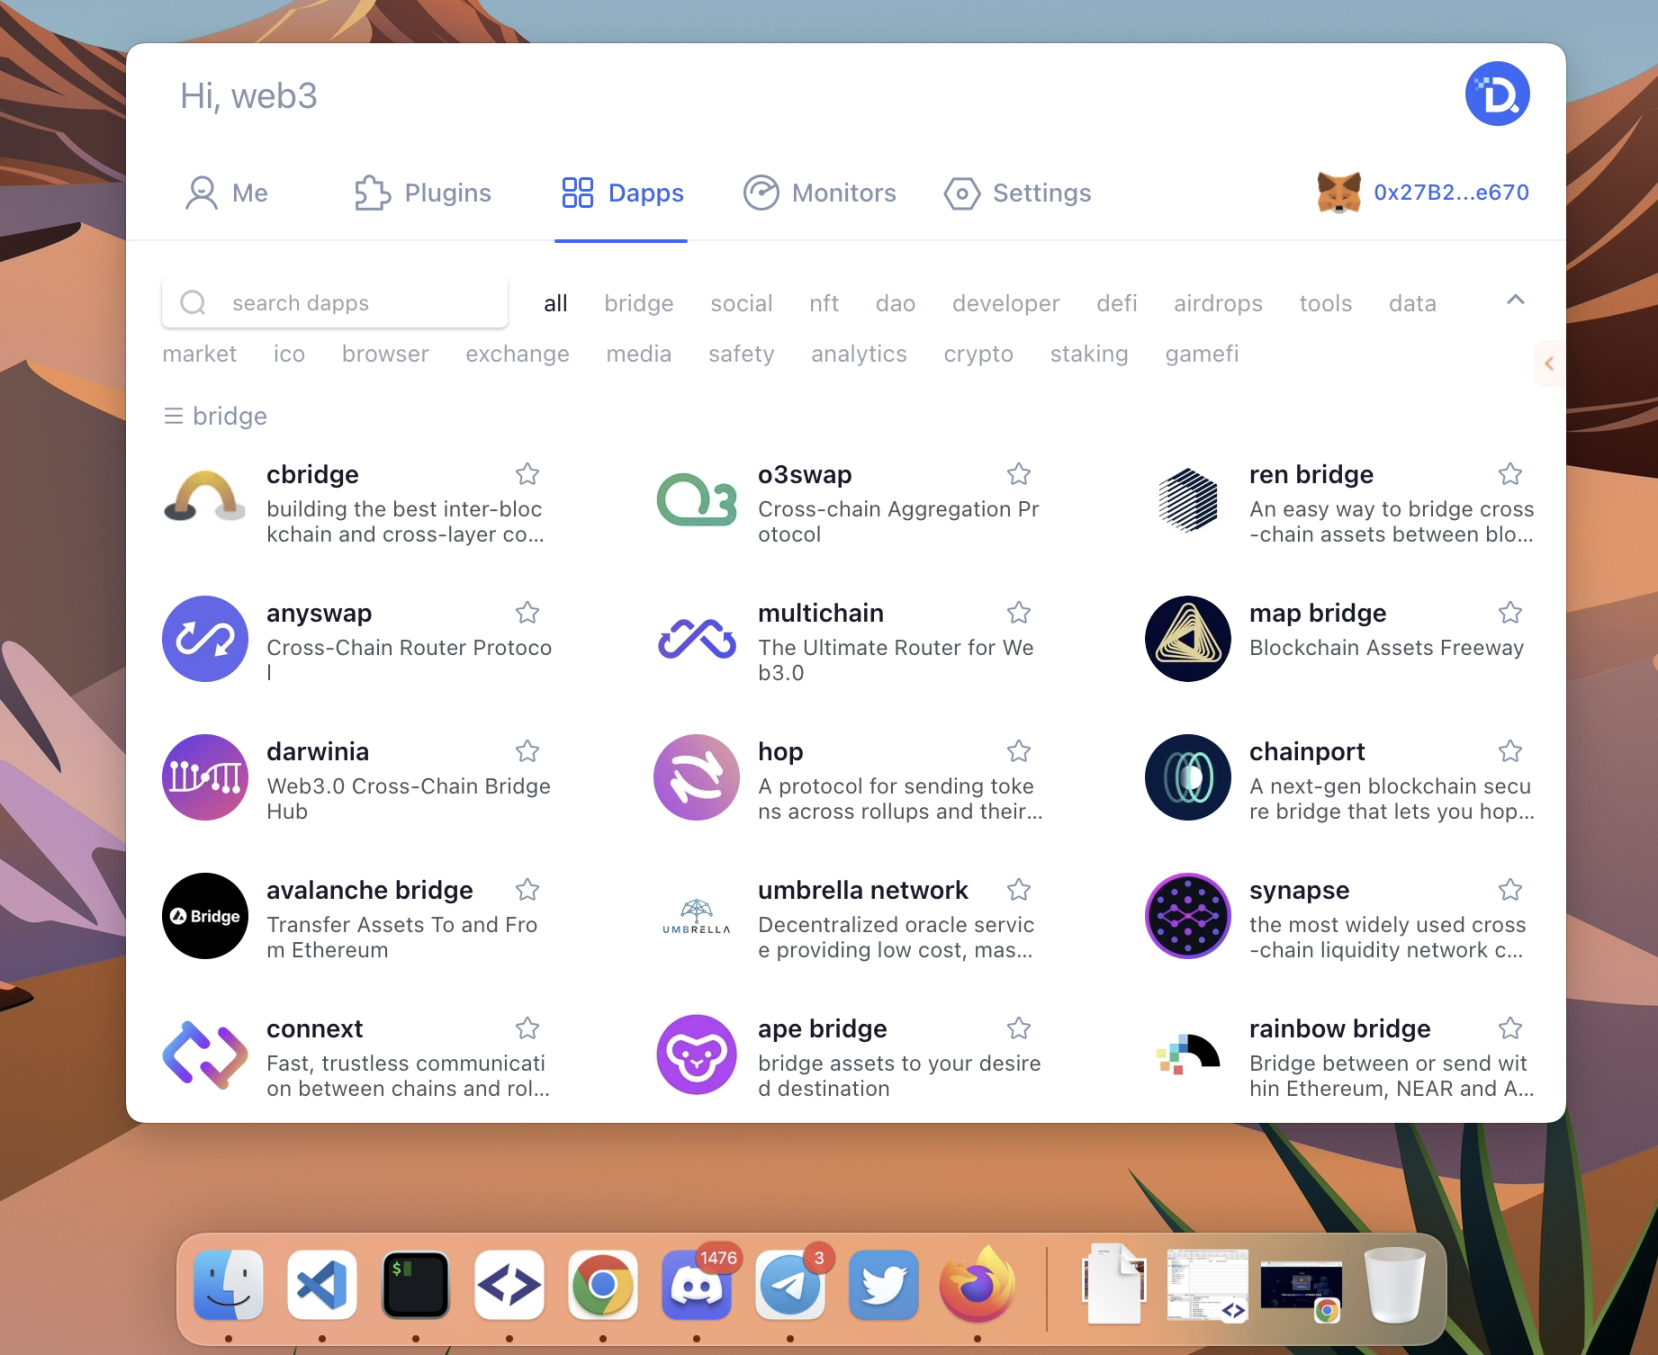
Task: Open the anyswap dapp icon
Action: tap(204, 639)
